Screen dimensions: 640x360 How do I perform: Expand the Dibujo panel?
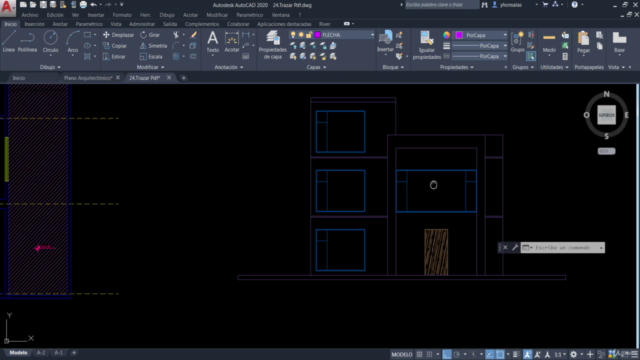point(50,67)
